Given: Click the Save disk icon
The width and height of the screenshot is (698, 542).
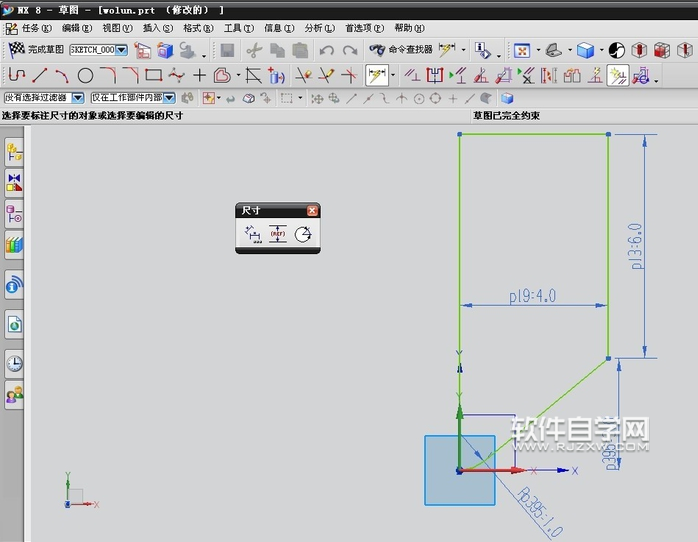Looking at the screenshot, I should (227, 50).
